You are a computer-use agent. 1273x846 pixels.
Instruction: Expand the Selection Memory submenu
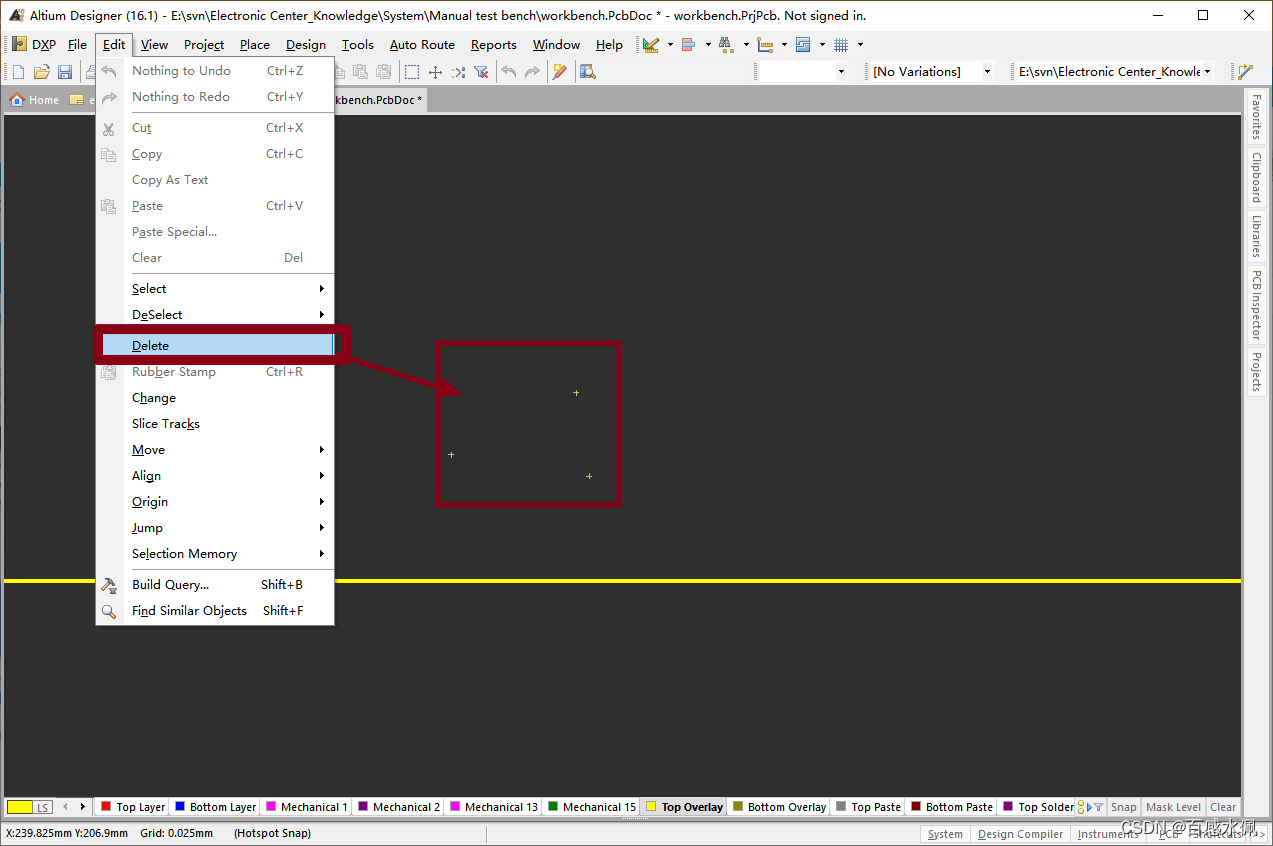pos(215,554)
